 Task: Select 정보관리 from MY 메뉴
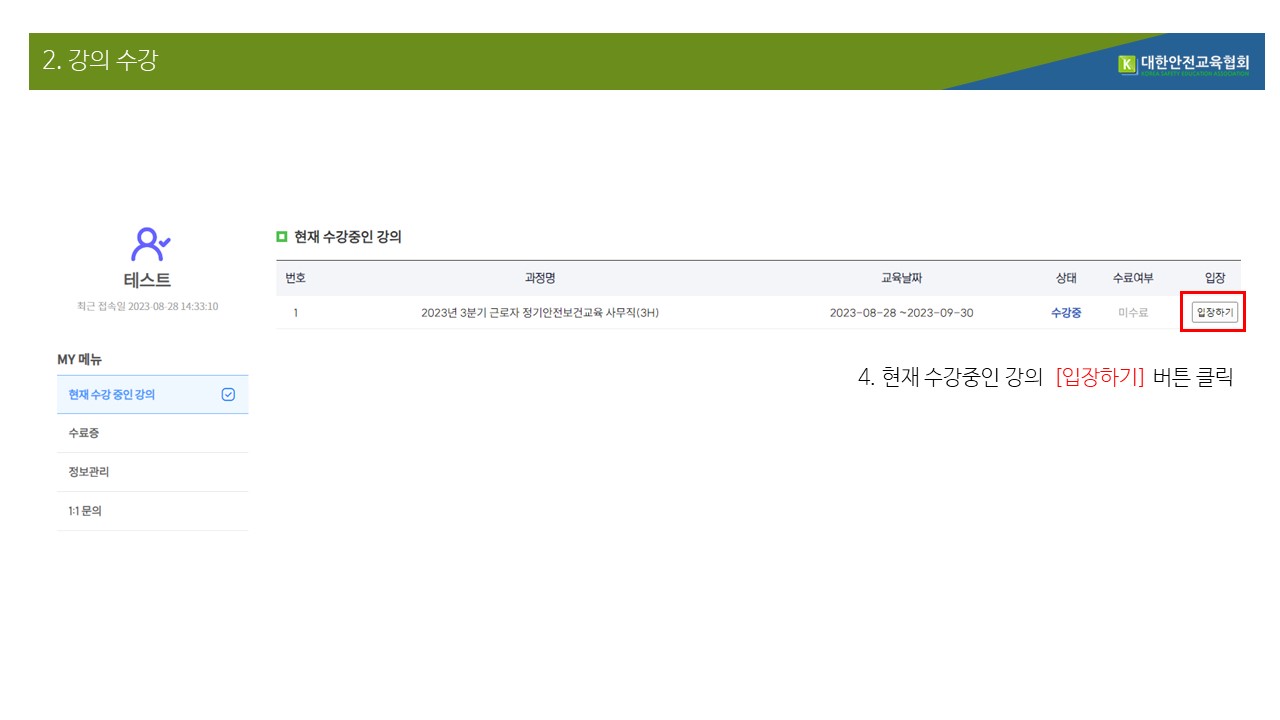(x=89, y=472)
